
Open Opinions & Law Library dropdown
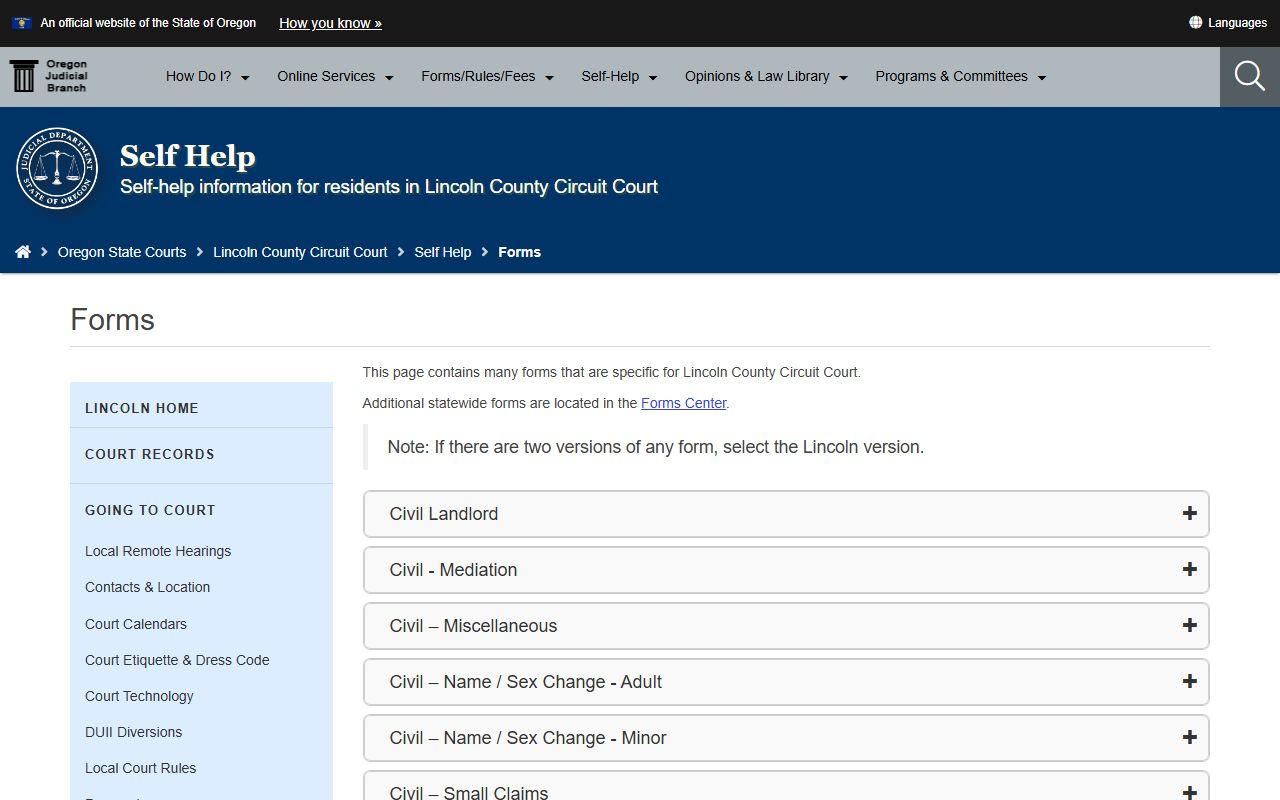click(x=767, y=76)
